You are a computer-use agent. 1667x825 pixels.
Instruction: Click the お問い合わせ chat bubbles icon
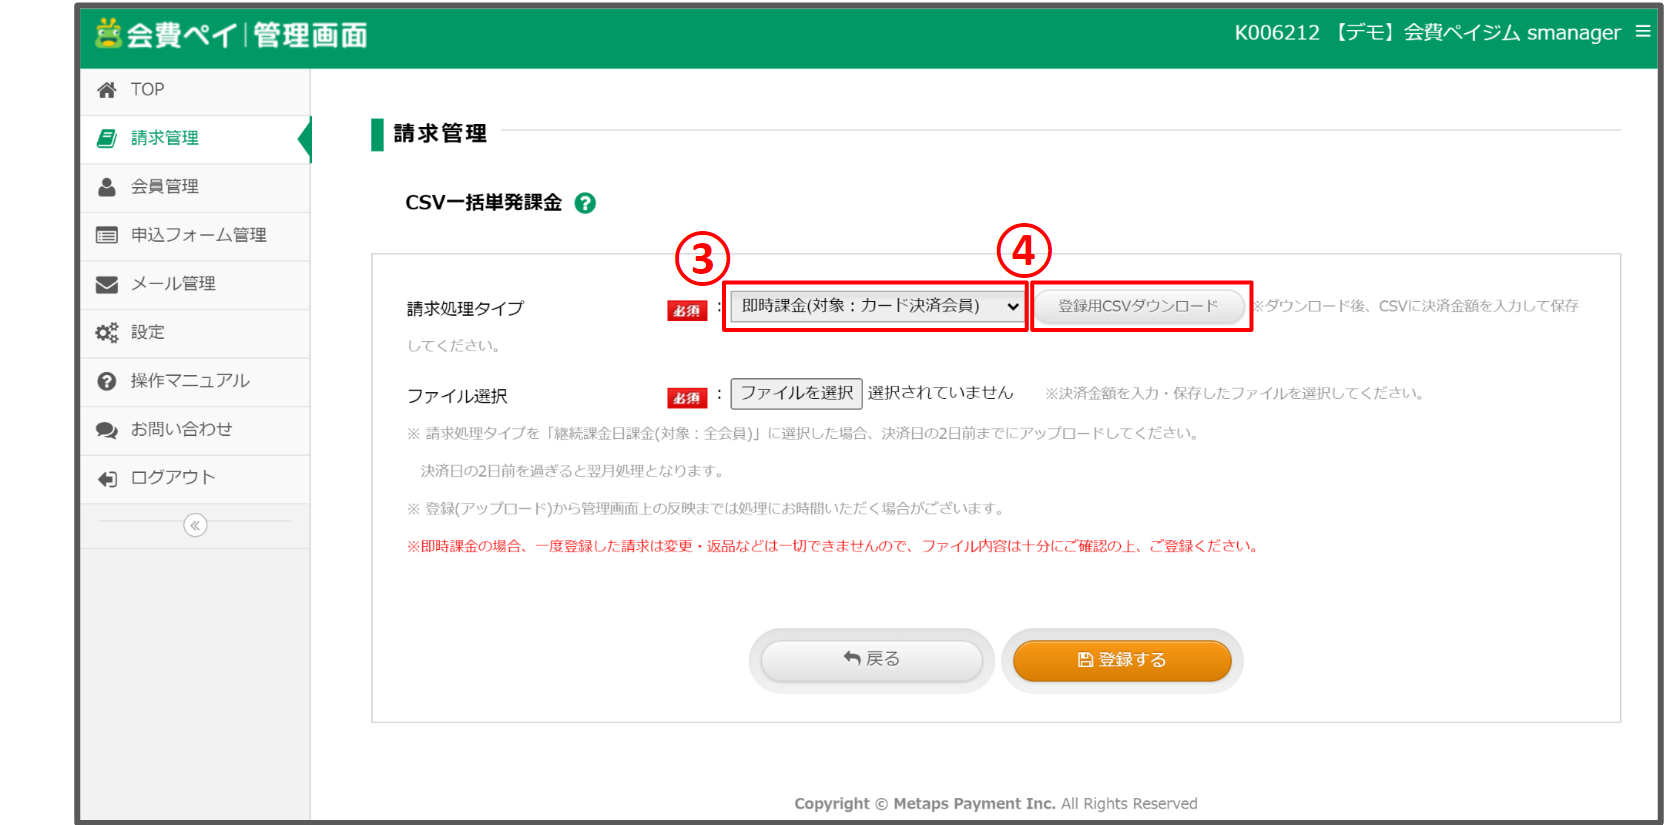[x=106, y=430]
